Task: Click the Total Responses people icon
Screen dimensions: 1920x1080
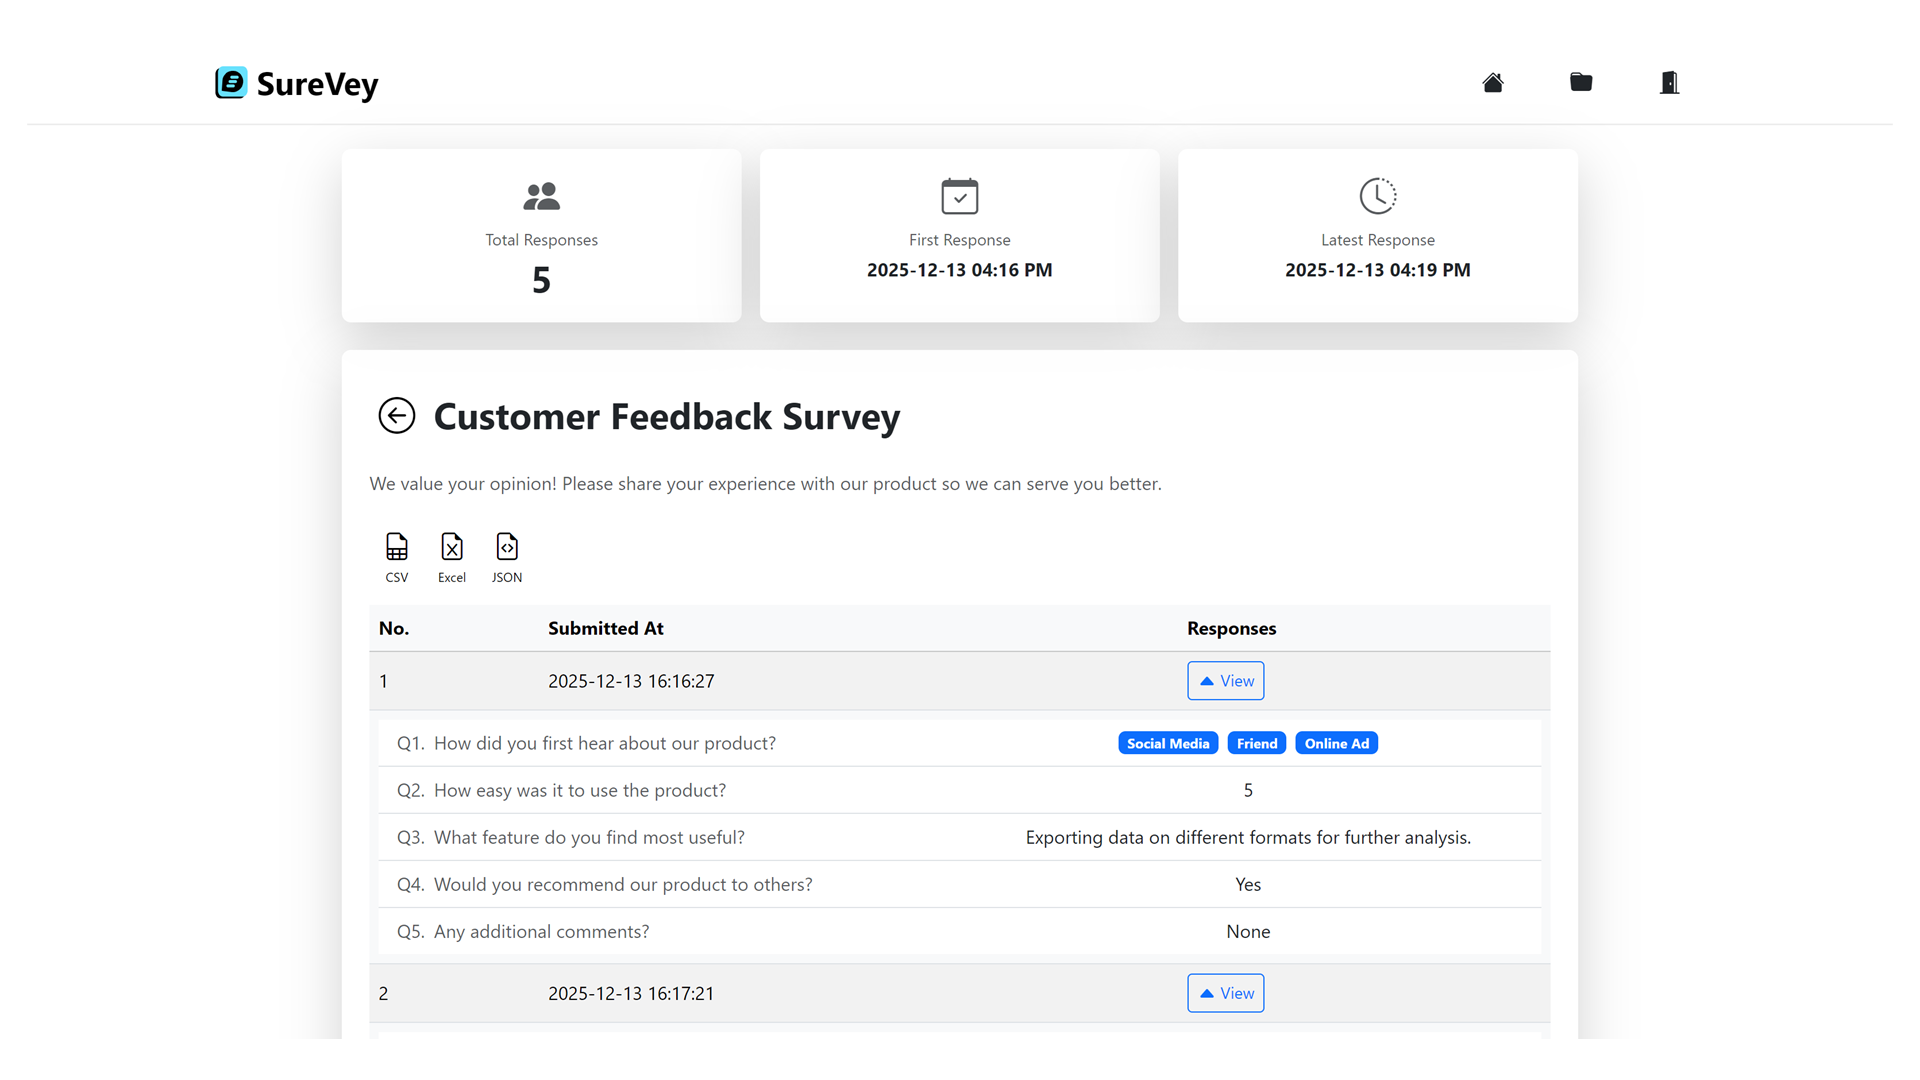Action: (541, 195)
